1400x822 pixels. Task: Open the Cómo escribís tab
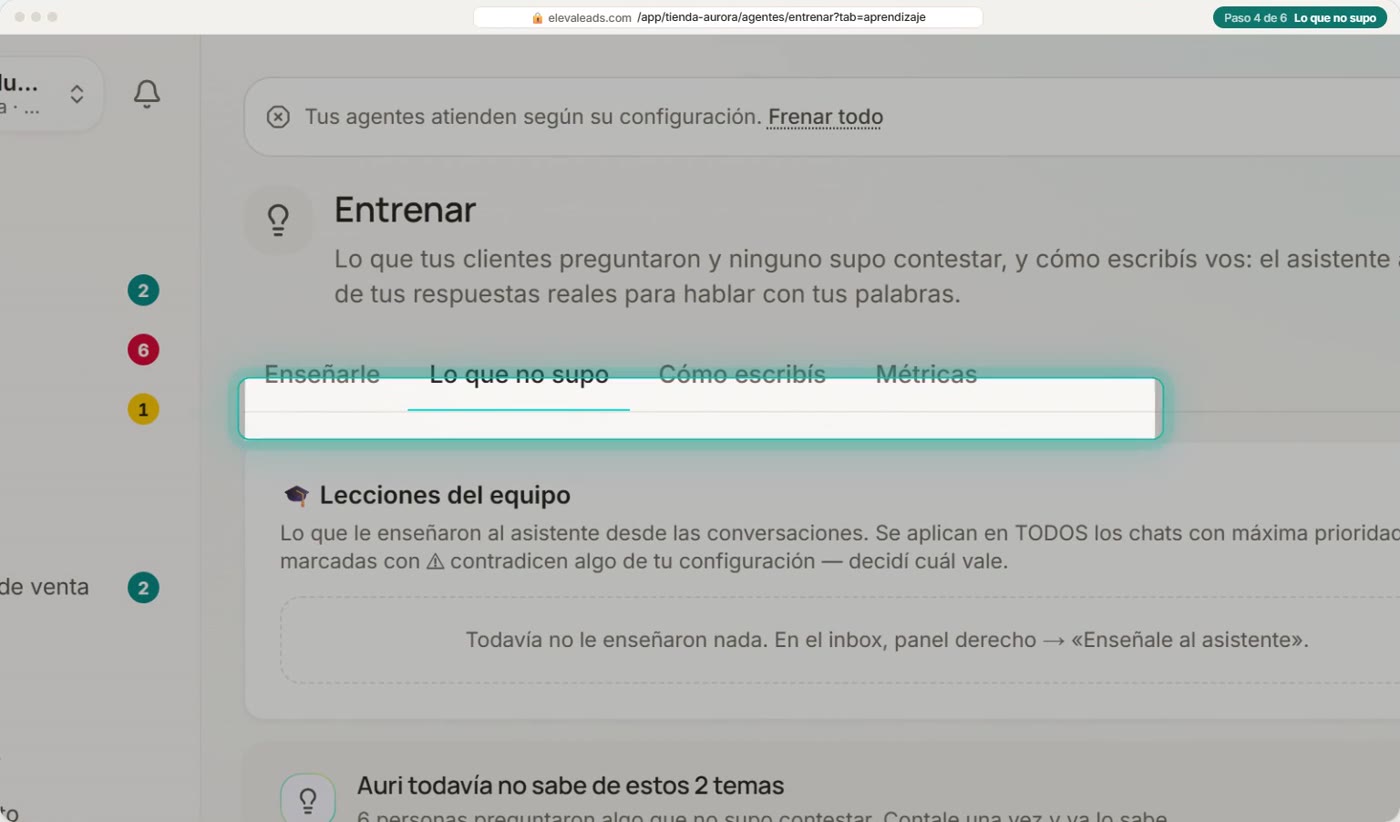pyautogui.click(x=742, y=375)
